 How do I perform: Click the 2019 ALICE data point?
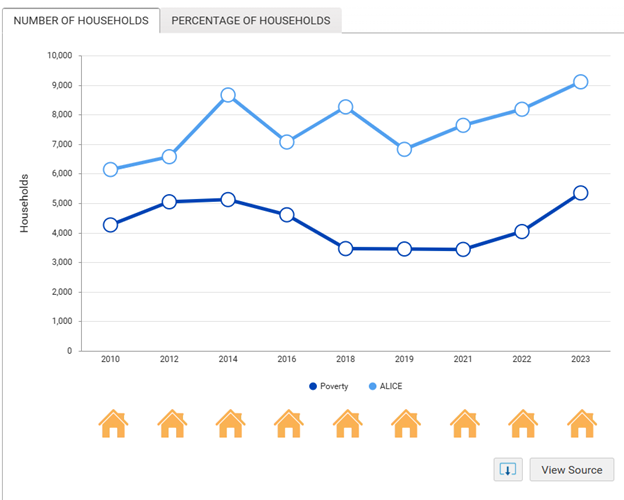click(404, 149)
